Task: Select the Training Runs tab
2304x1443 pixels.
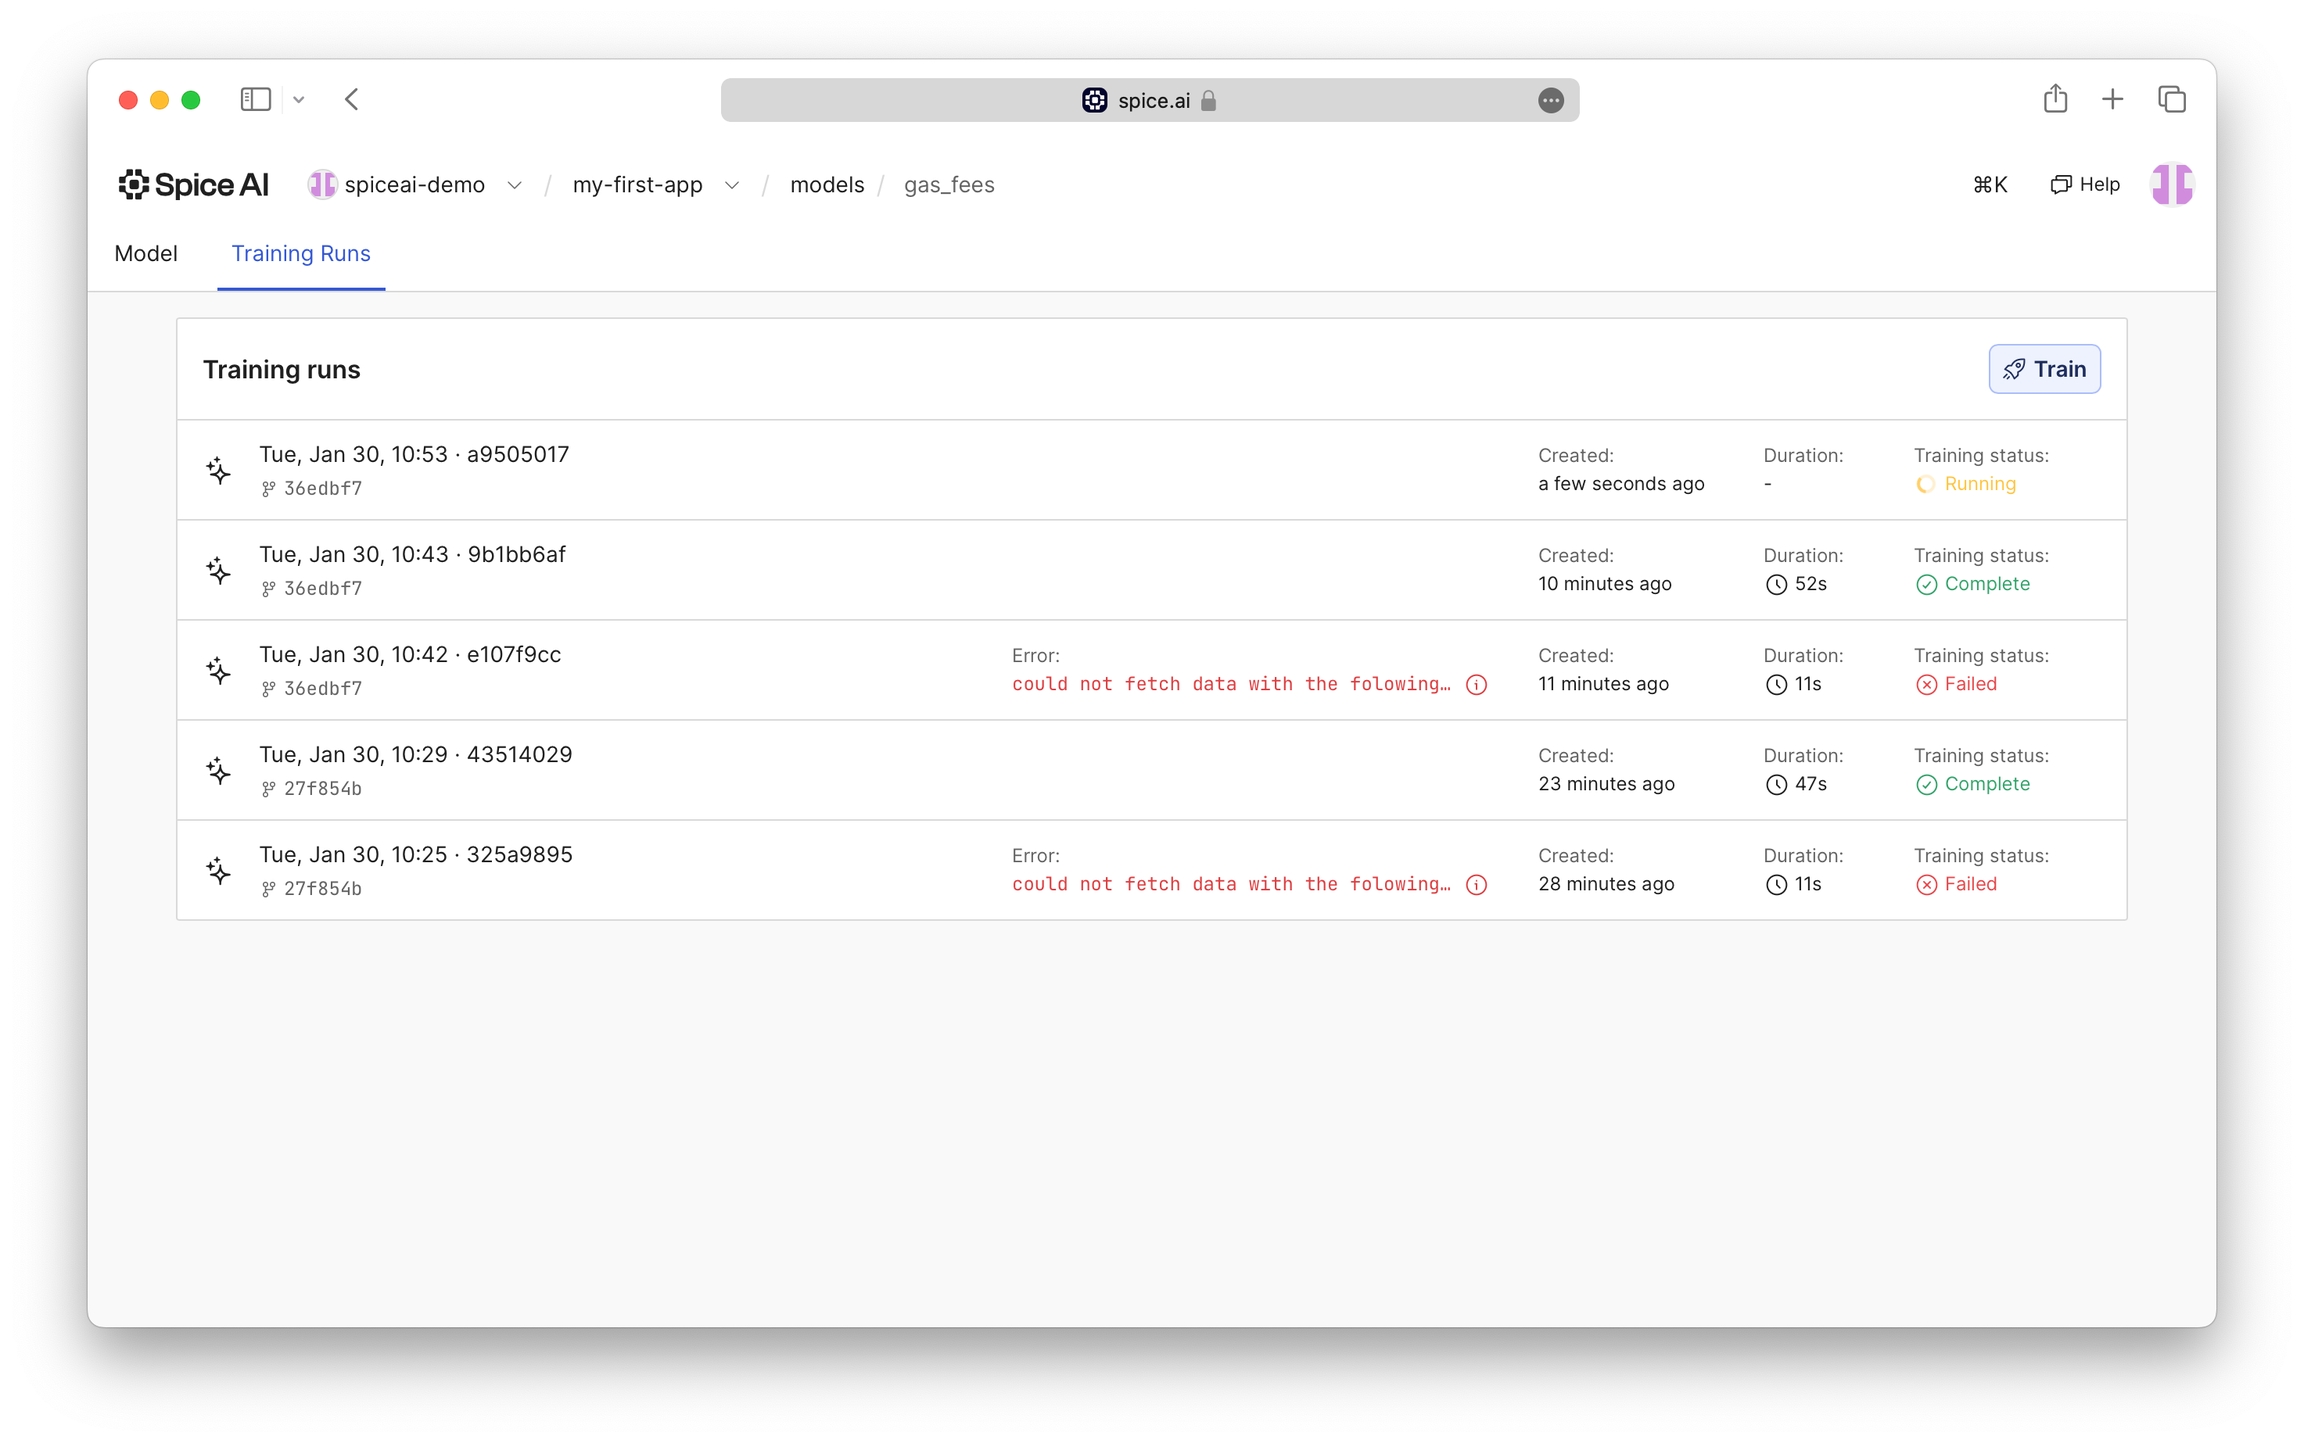Action: tap(301, 254)
